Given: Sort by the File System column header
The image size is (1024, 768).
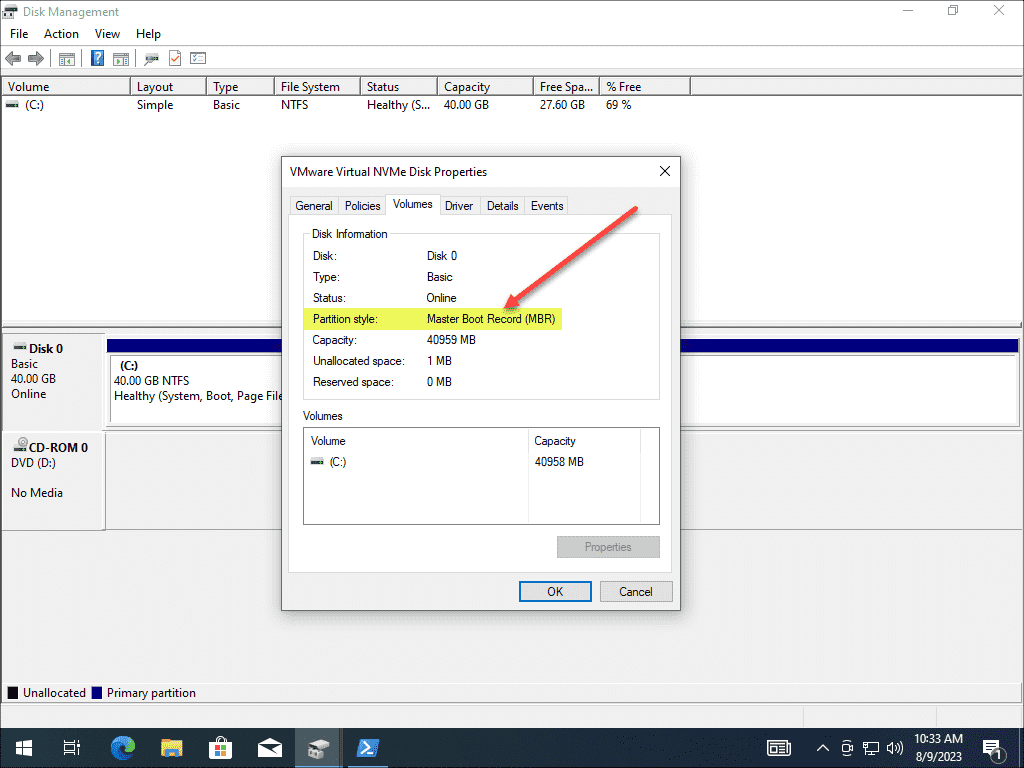Looking at the screenshot, I should click(317, 87).
